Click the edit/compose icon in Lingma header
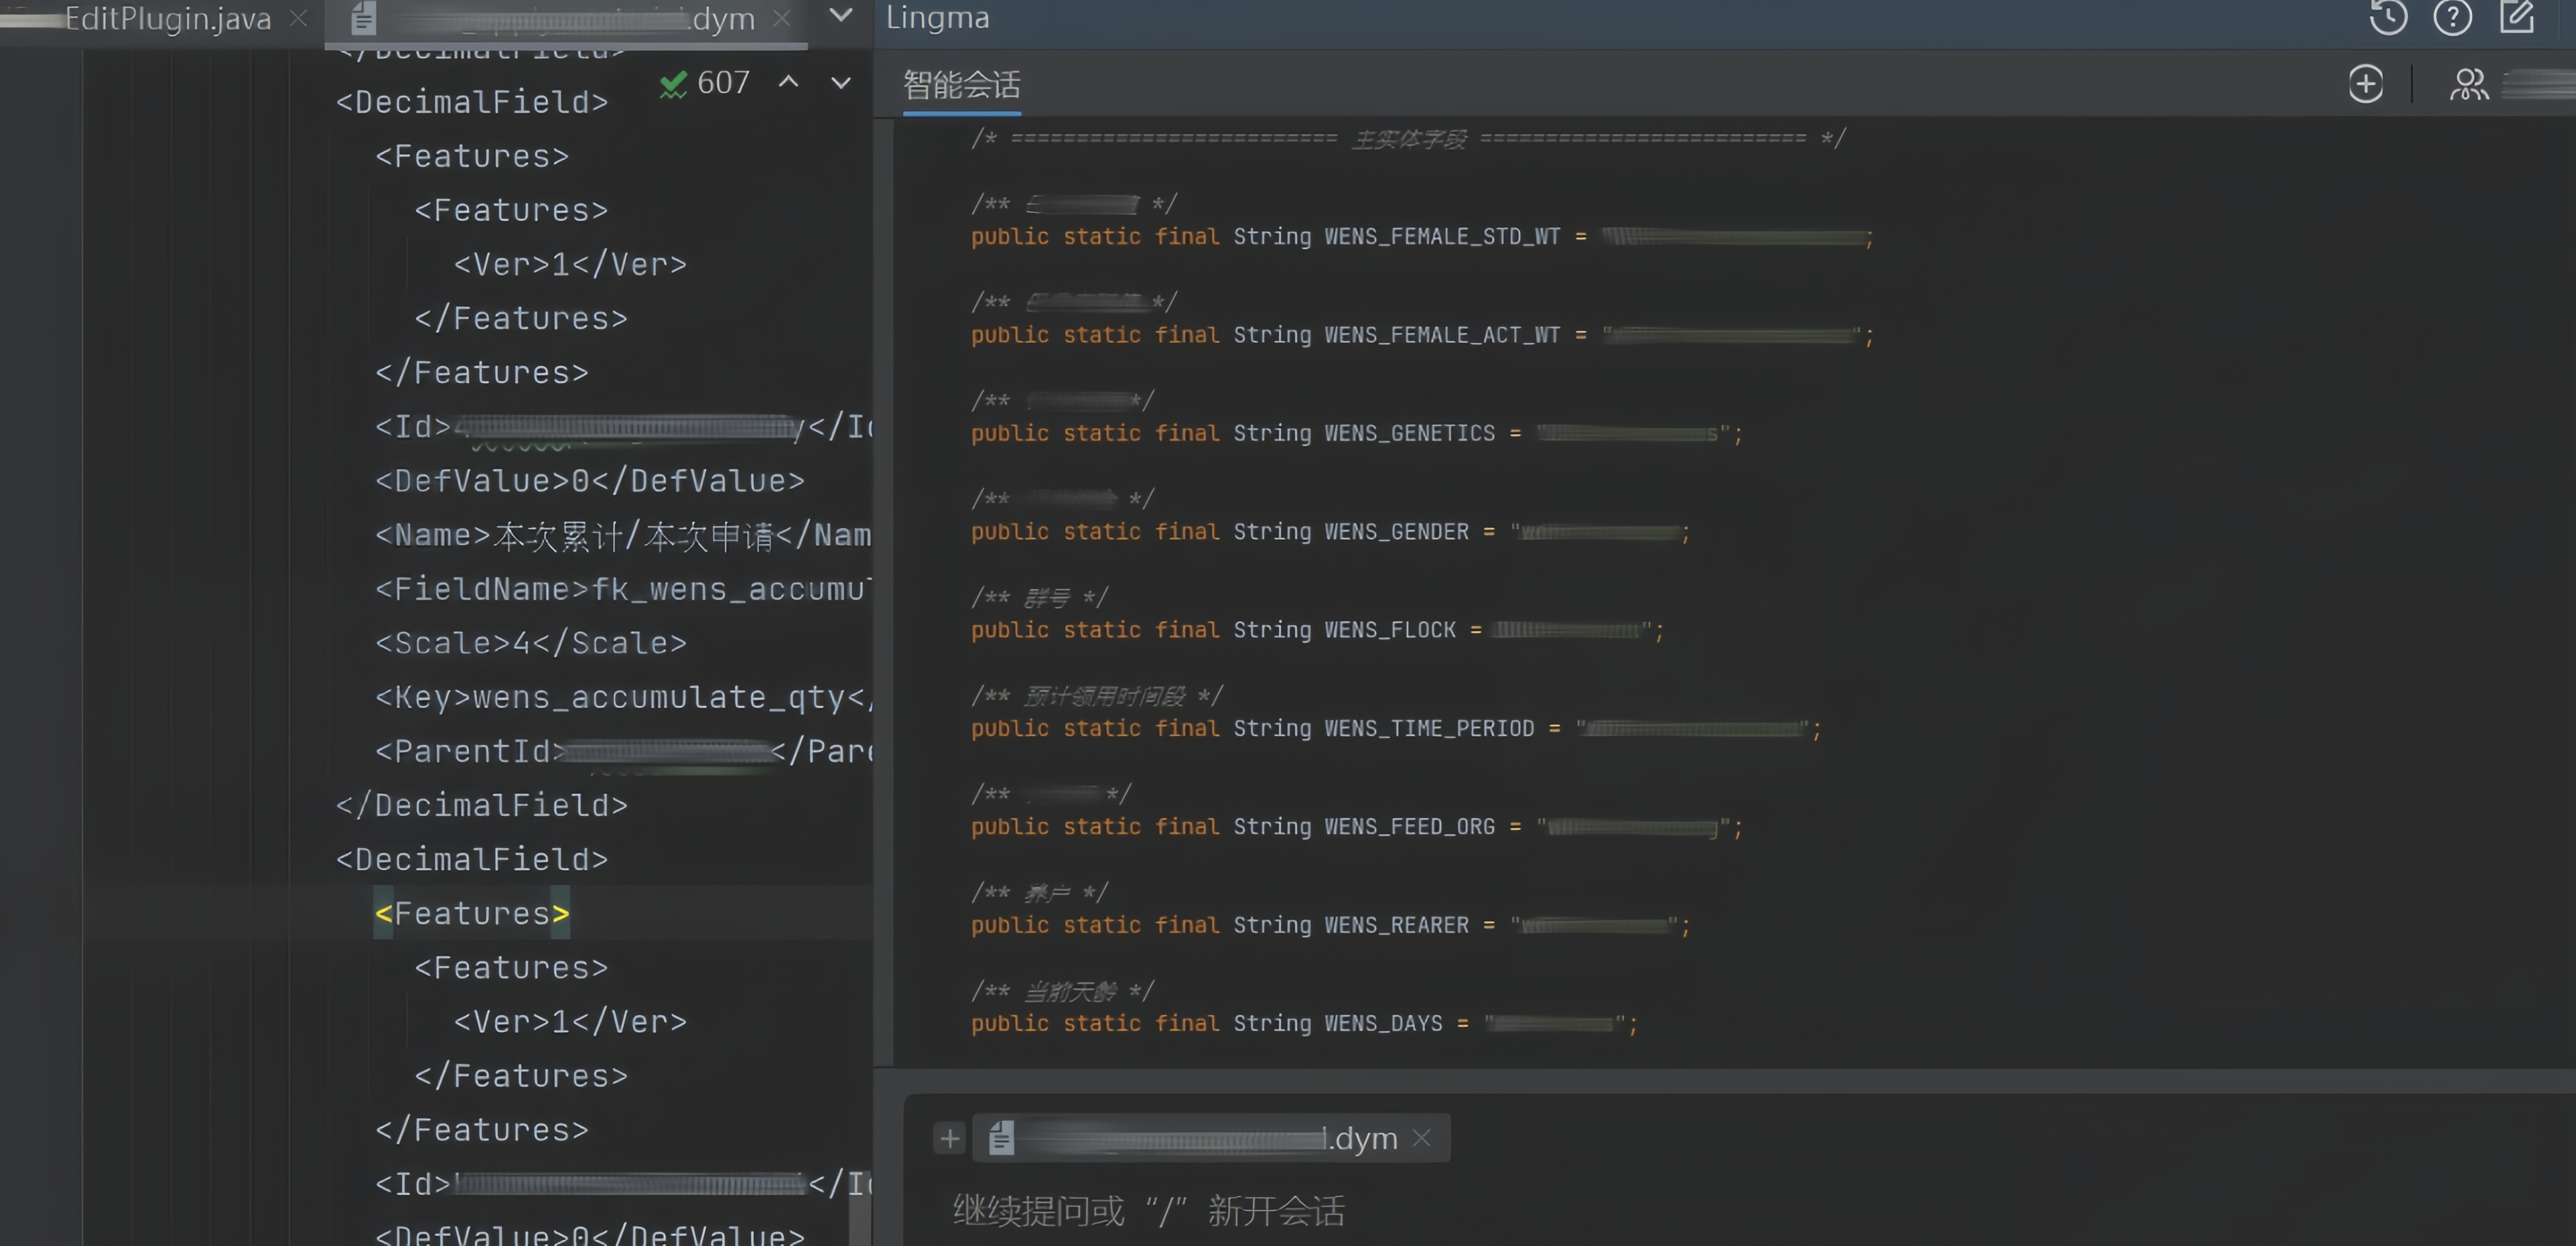 click(2516, 17)
